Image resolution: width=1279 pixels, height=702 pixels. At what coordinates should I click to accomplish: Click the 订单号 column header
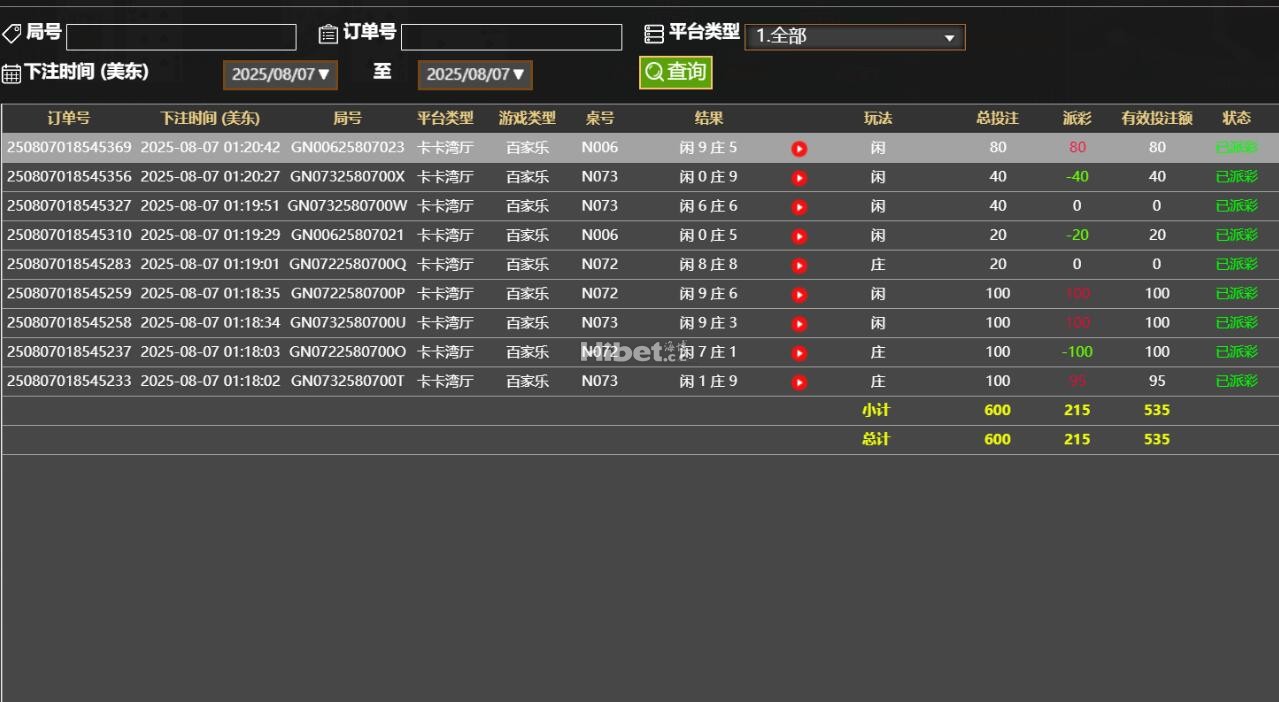pos(69,118)
